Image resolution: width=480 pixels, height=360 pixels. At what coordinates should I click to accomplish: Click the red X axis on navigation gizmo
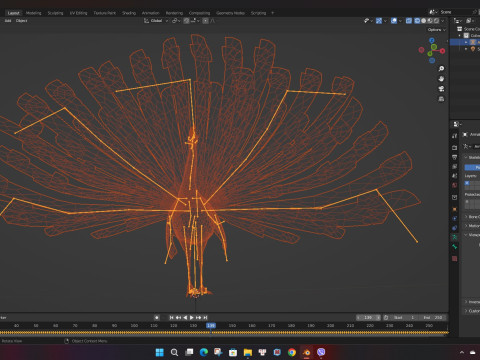(442, 51)
